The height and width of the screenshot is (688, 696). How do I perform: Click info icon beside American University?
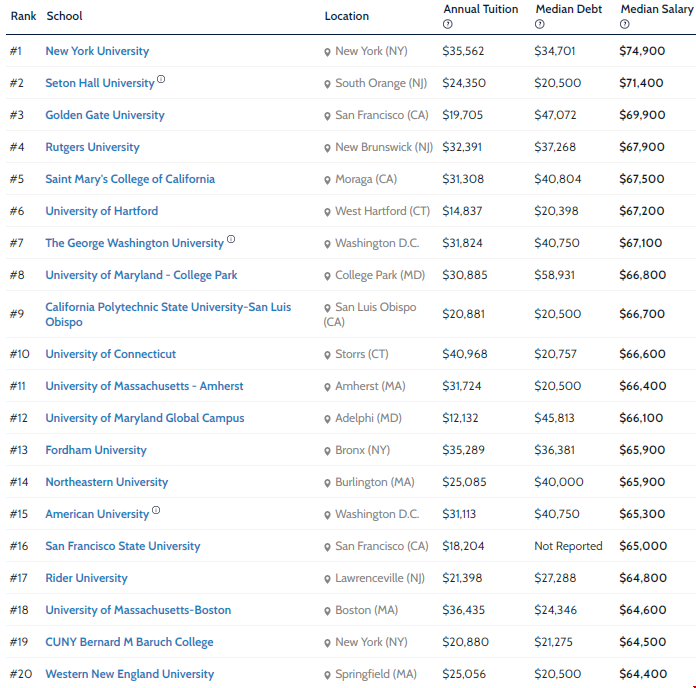click(x=156, y=511)
